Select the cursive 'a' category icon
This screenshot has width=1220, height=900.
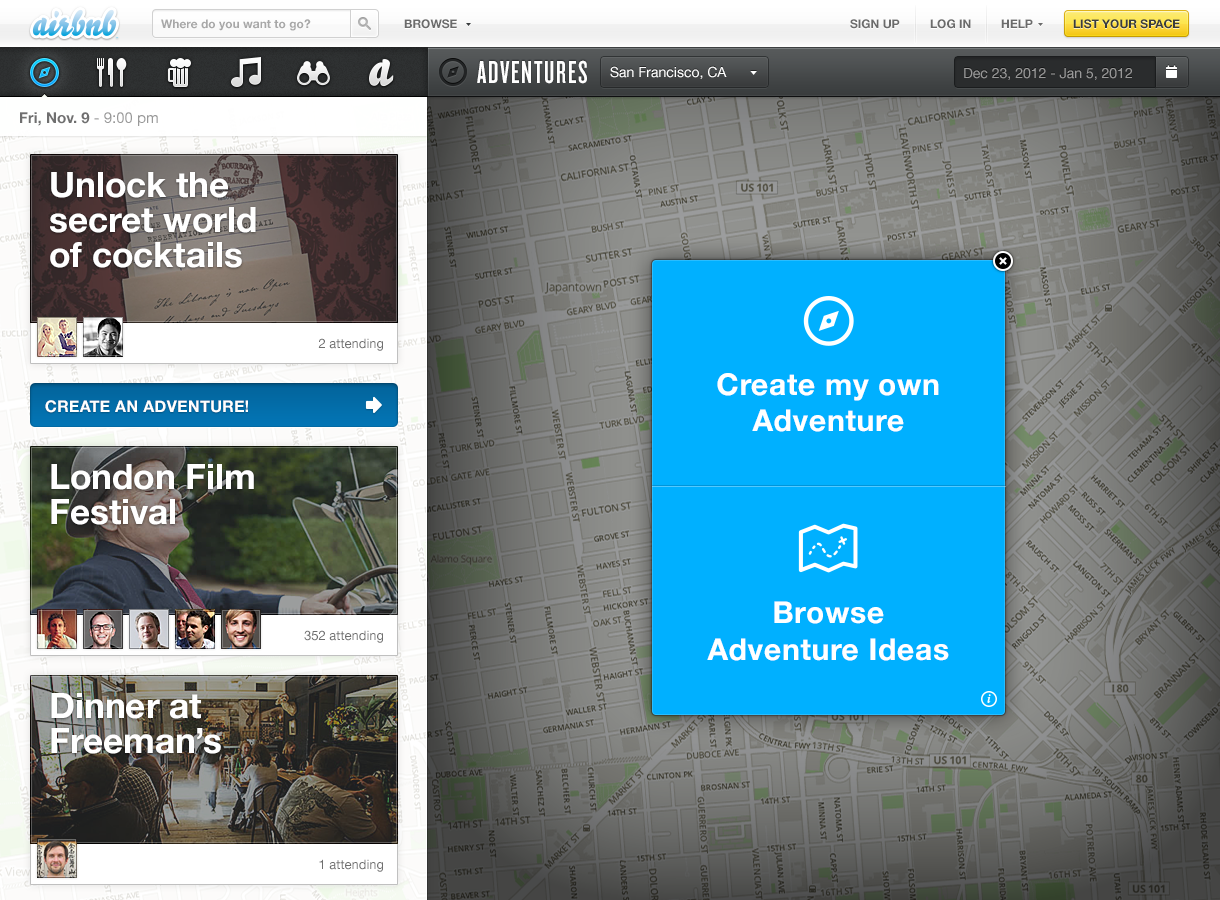tap(380, 72)
